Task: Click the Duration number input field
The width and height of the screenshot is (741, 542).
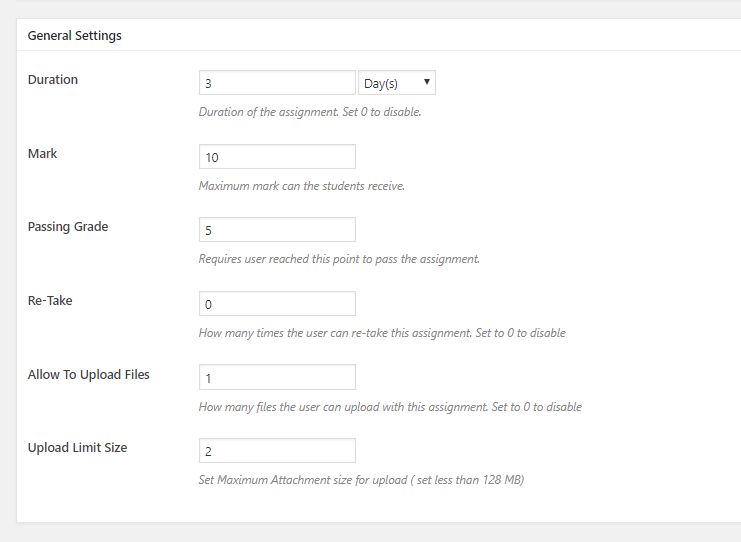Action: point(277,83)
